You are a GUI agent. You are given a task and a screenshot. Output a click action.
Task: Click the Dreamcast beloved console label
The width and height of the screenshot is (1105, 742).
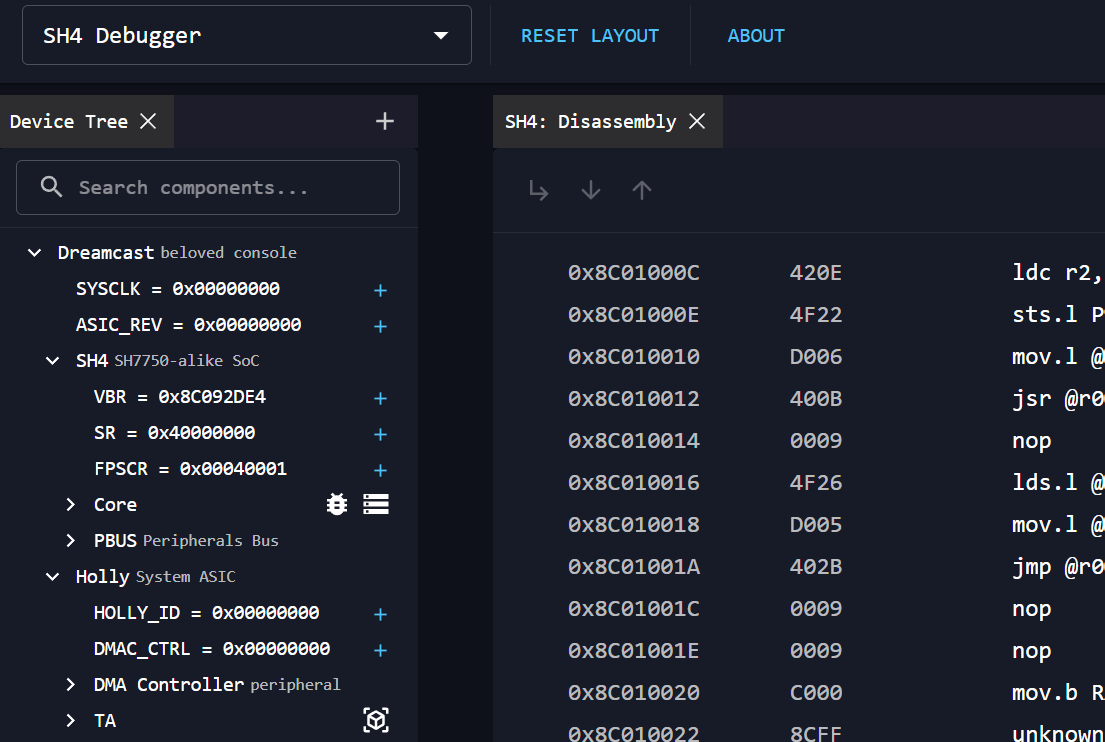[x=177, y=252]
